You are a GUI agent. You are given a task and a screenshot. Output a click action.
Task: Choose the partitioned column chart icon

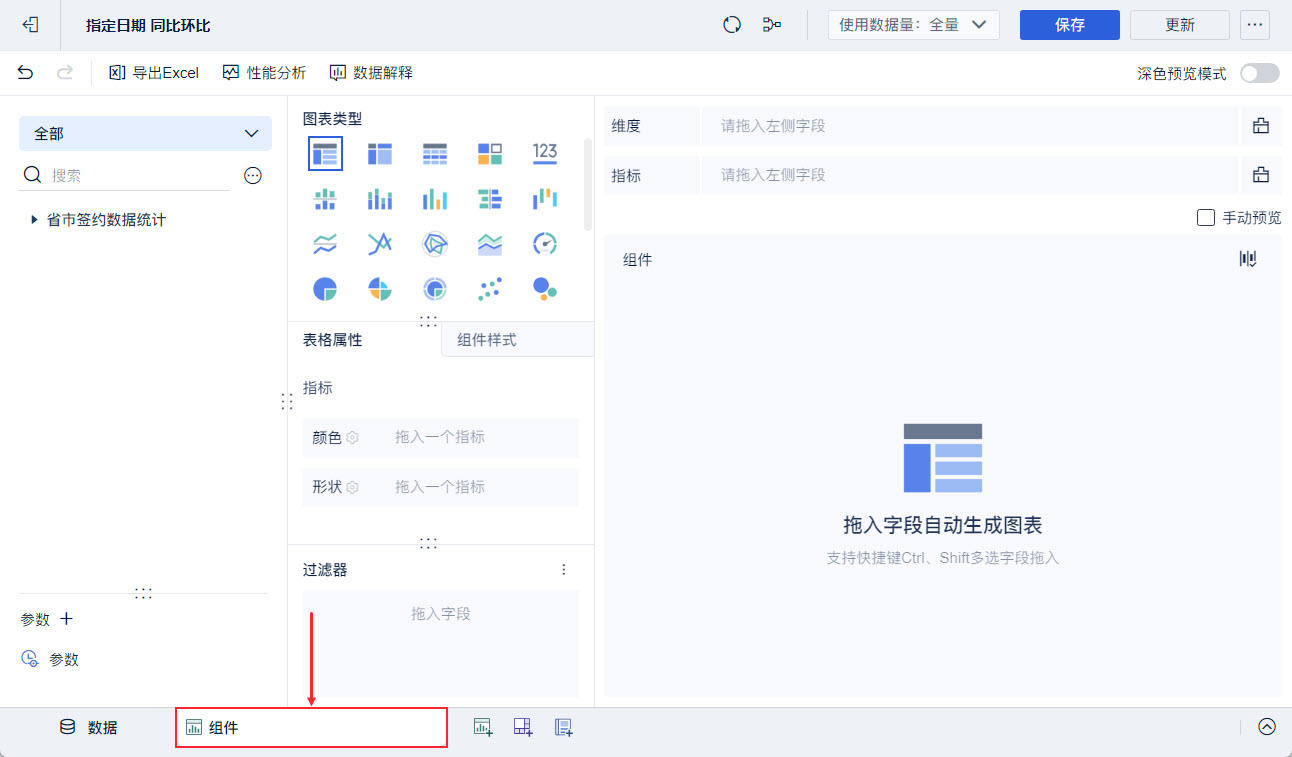[325, 198]
